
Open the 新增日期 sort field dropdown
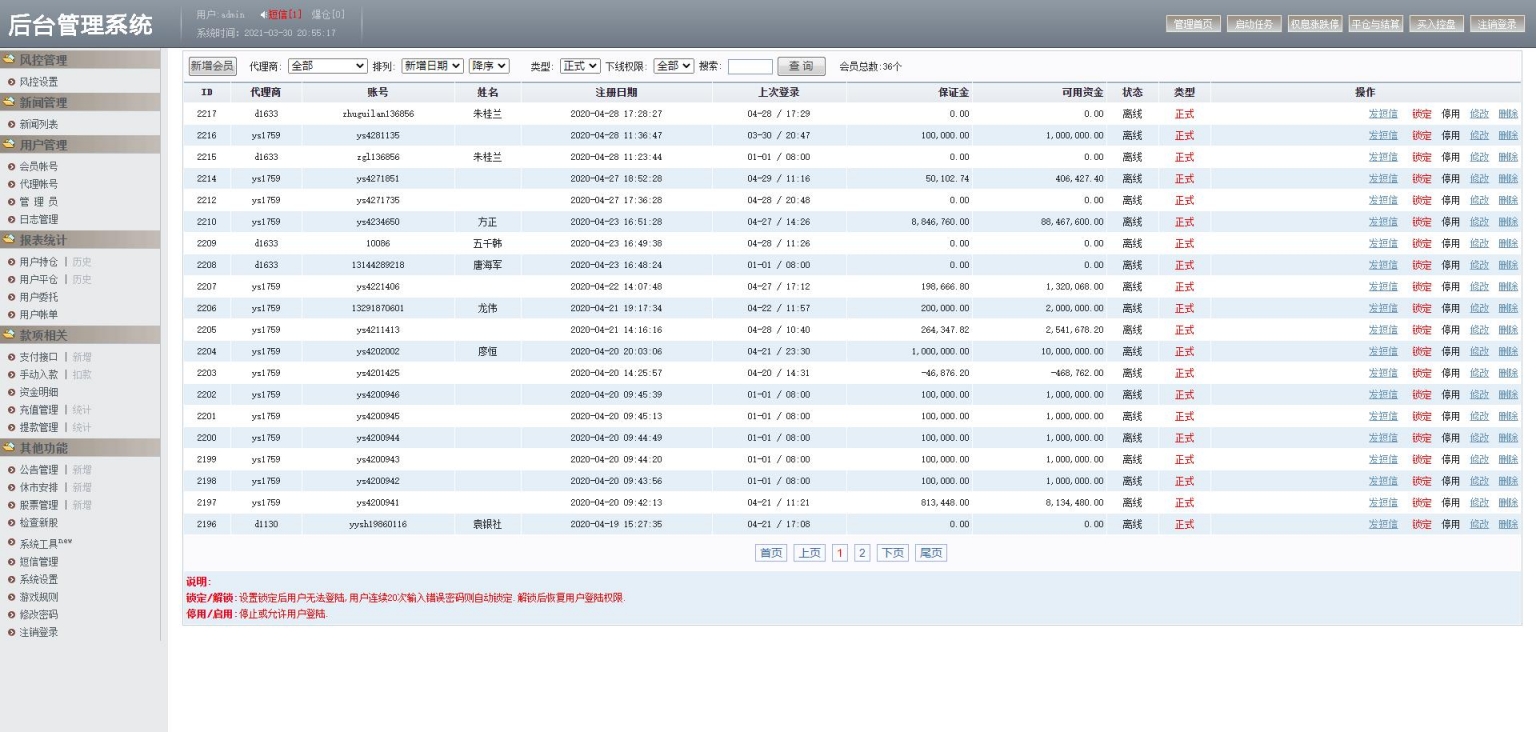[432, 66]
